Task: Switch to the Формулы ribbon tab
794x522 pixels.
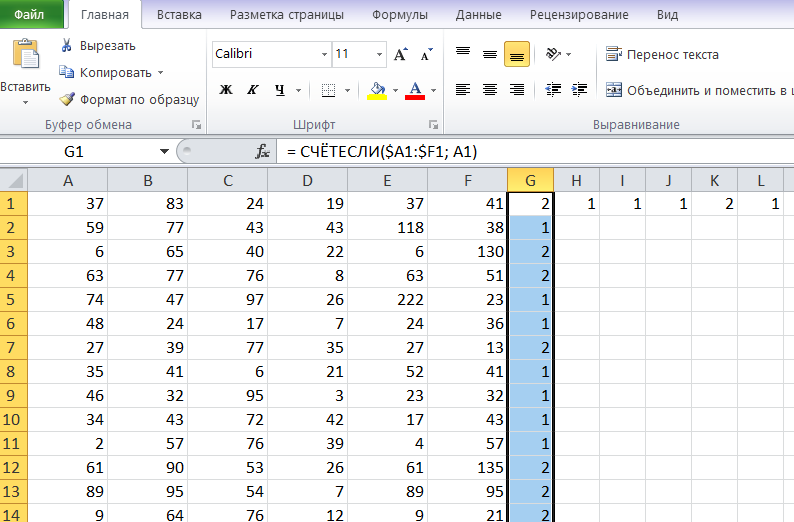Action: pos(400,15)
